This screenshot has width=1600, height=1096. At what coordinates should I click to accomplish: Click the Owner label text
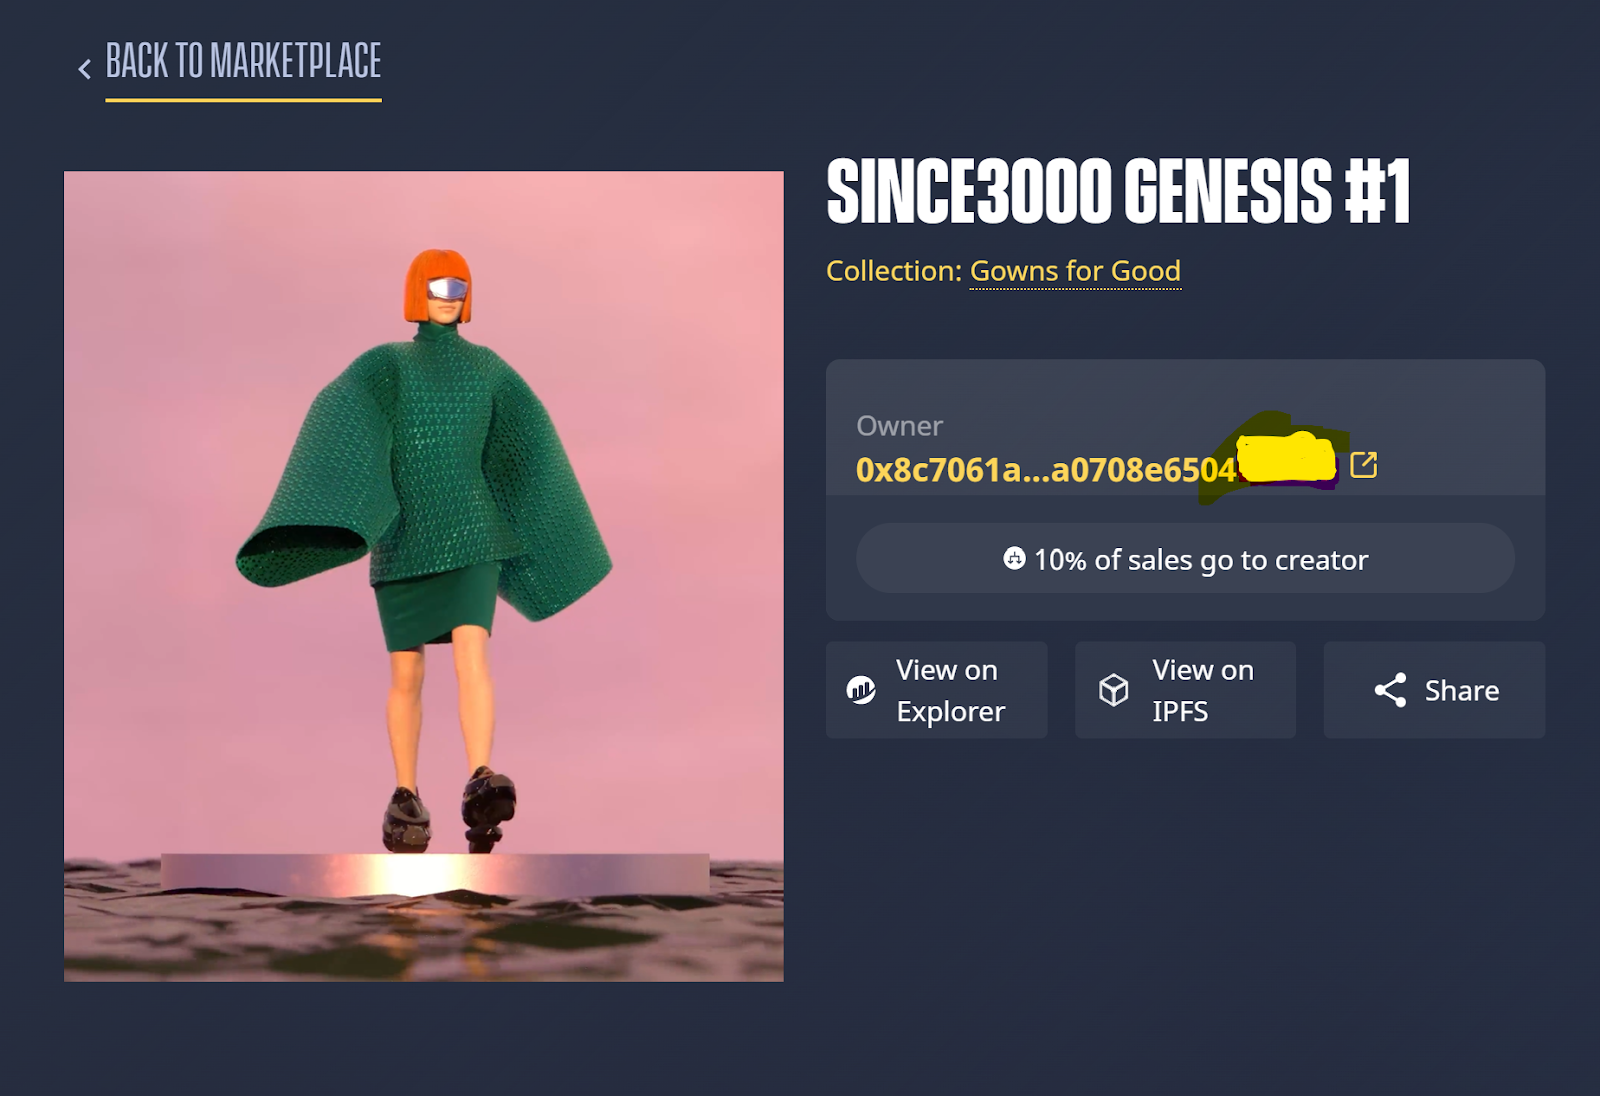coord(899,426)
